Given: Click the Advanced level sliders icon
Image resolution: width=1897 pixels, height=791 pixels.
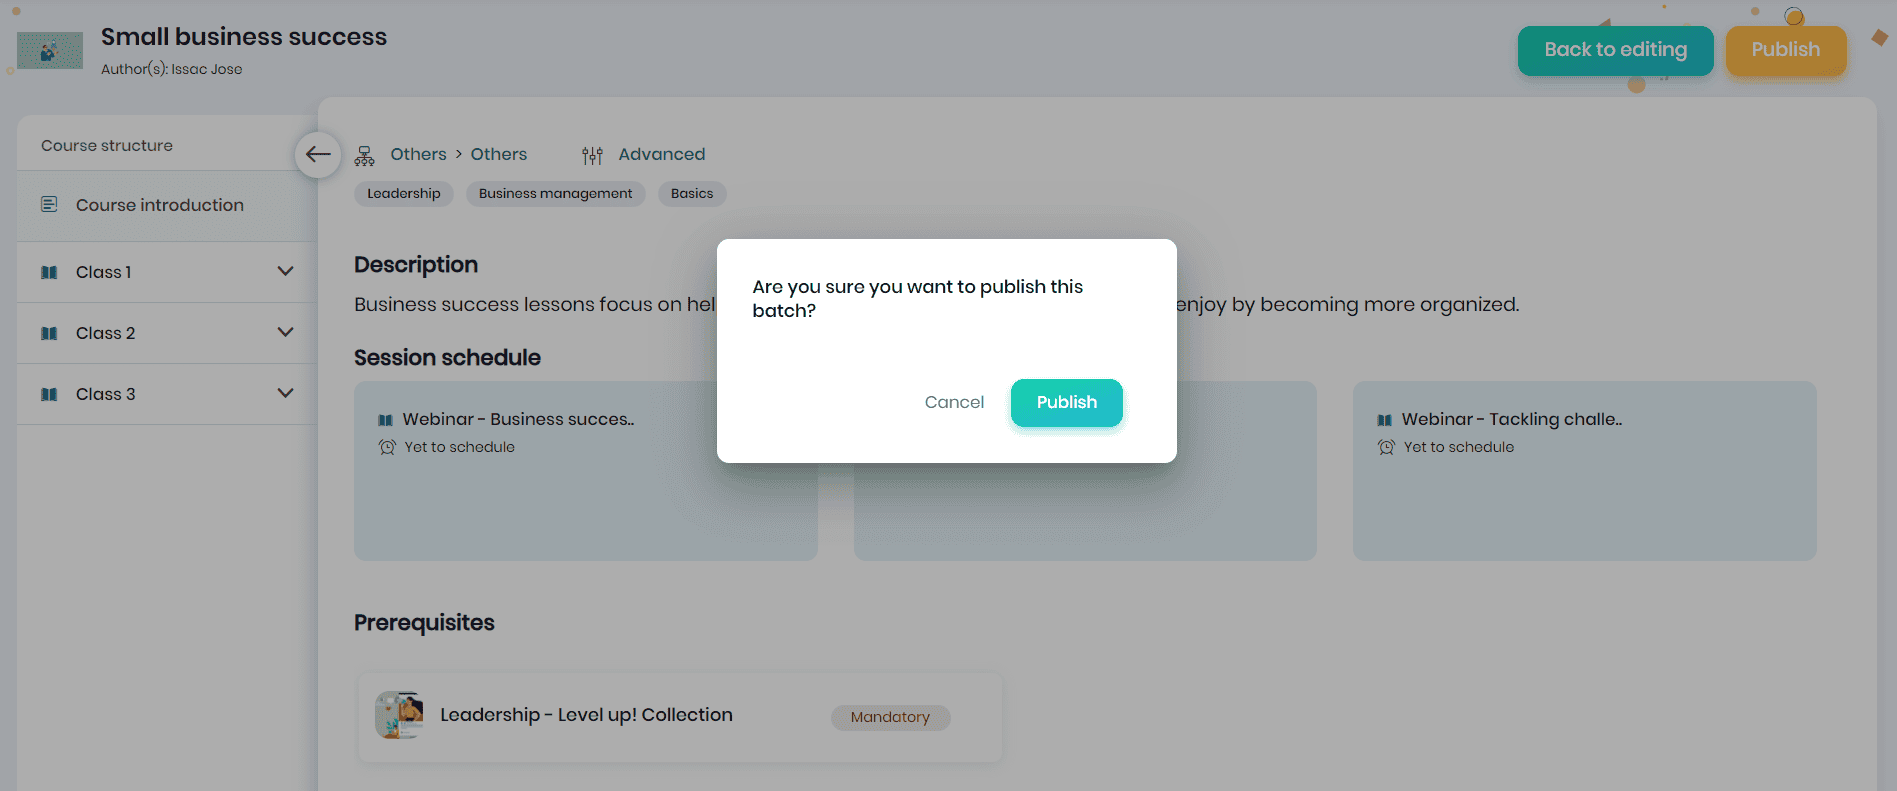Looking at the screenshot, I should [x=592, y=155].
